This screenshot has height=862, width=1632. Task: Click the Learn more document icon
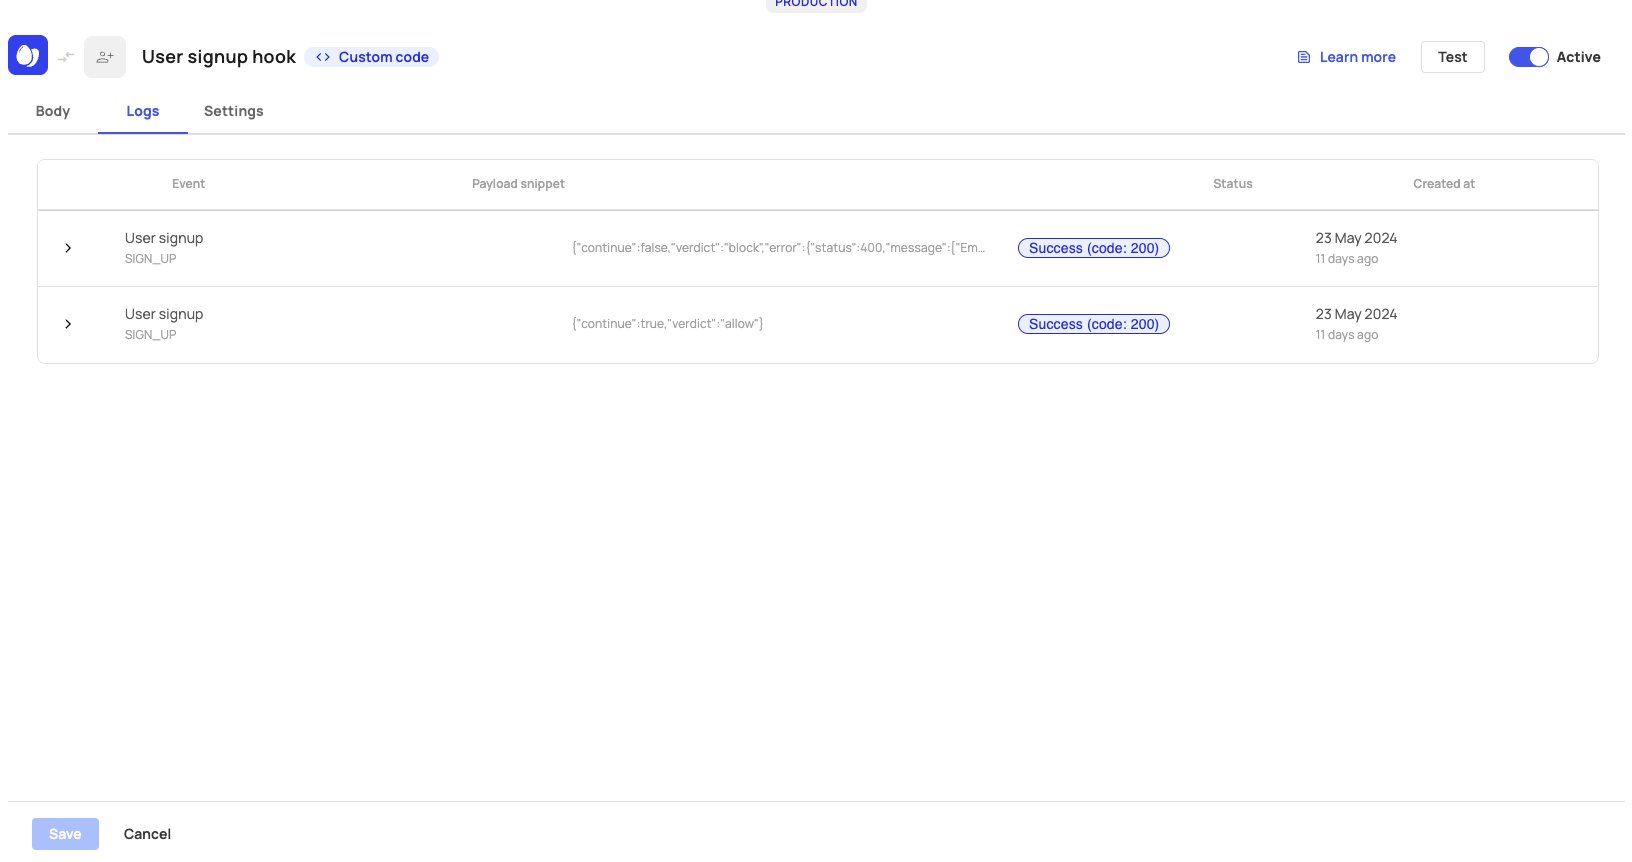(x=1304, y=57)
